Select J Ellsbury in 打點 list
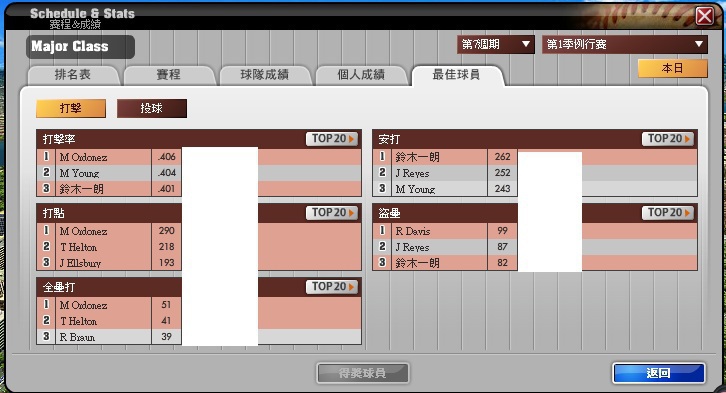Viewport: 726px width, 393px height. [x=80, y=263]
